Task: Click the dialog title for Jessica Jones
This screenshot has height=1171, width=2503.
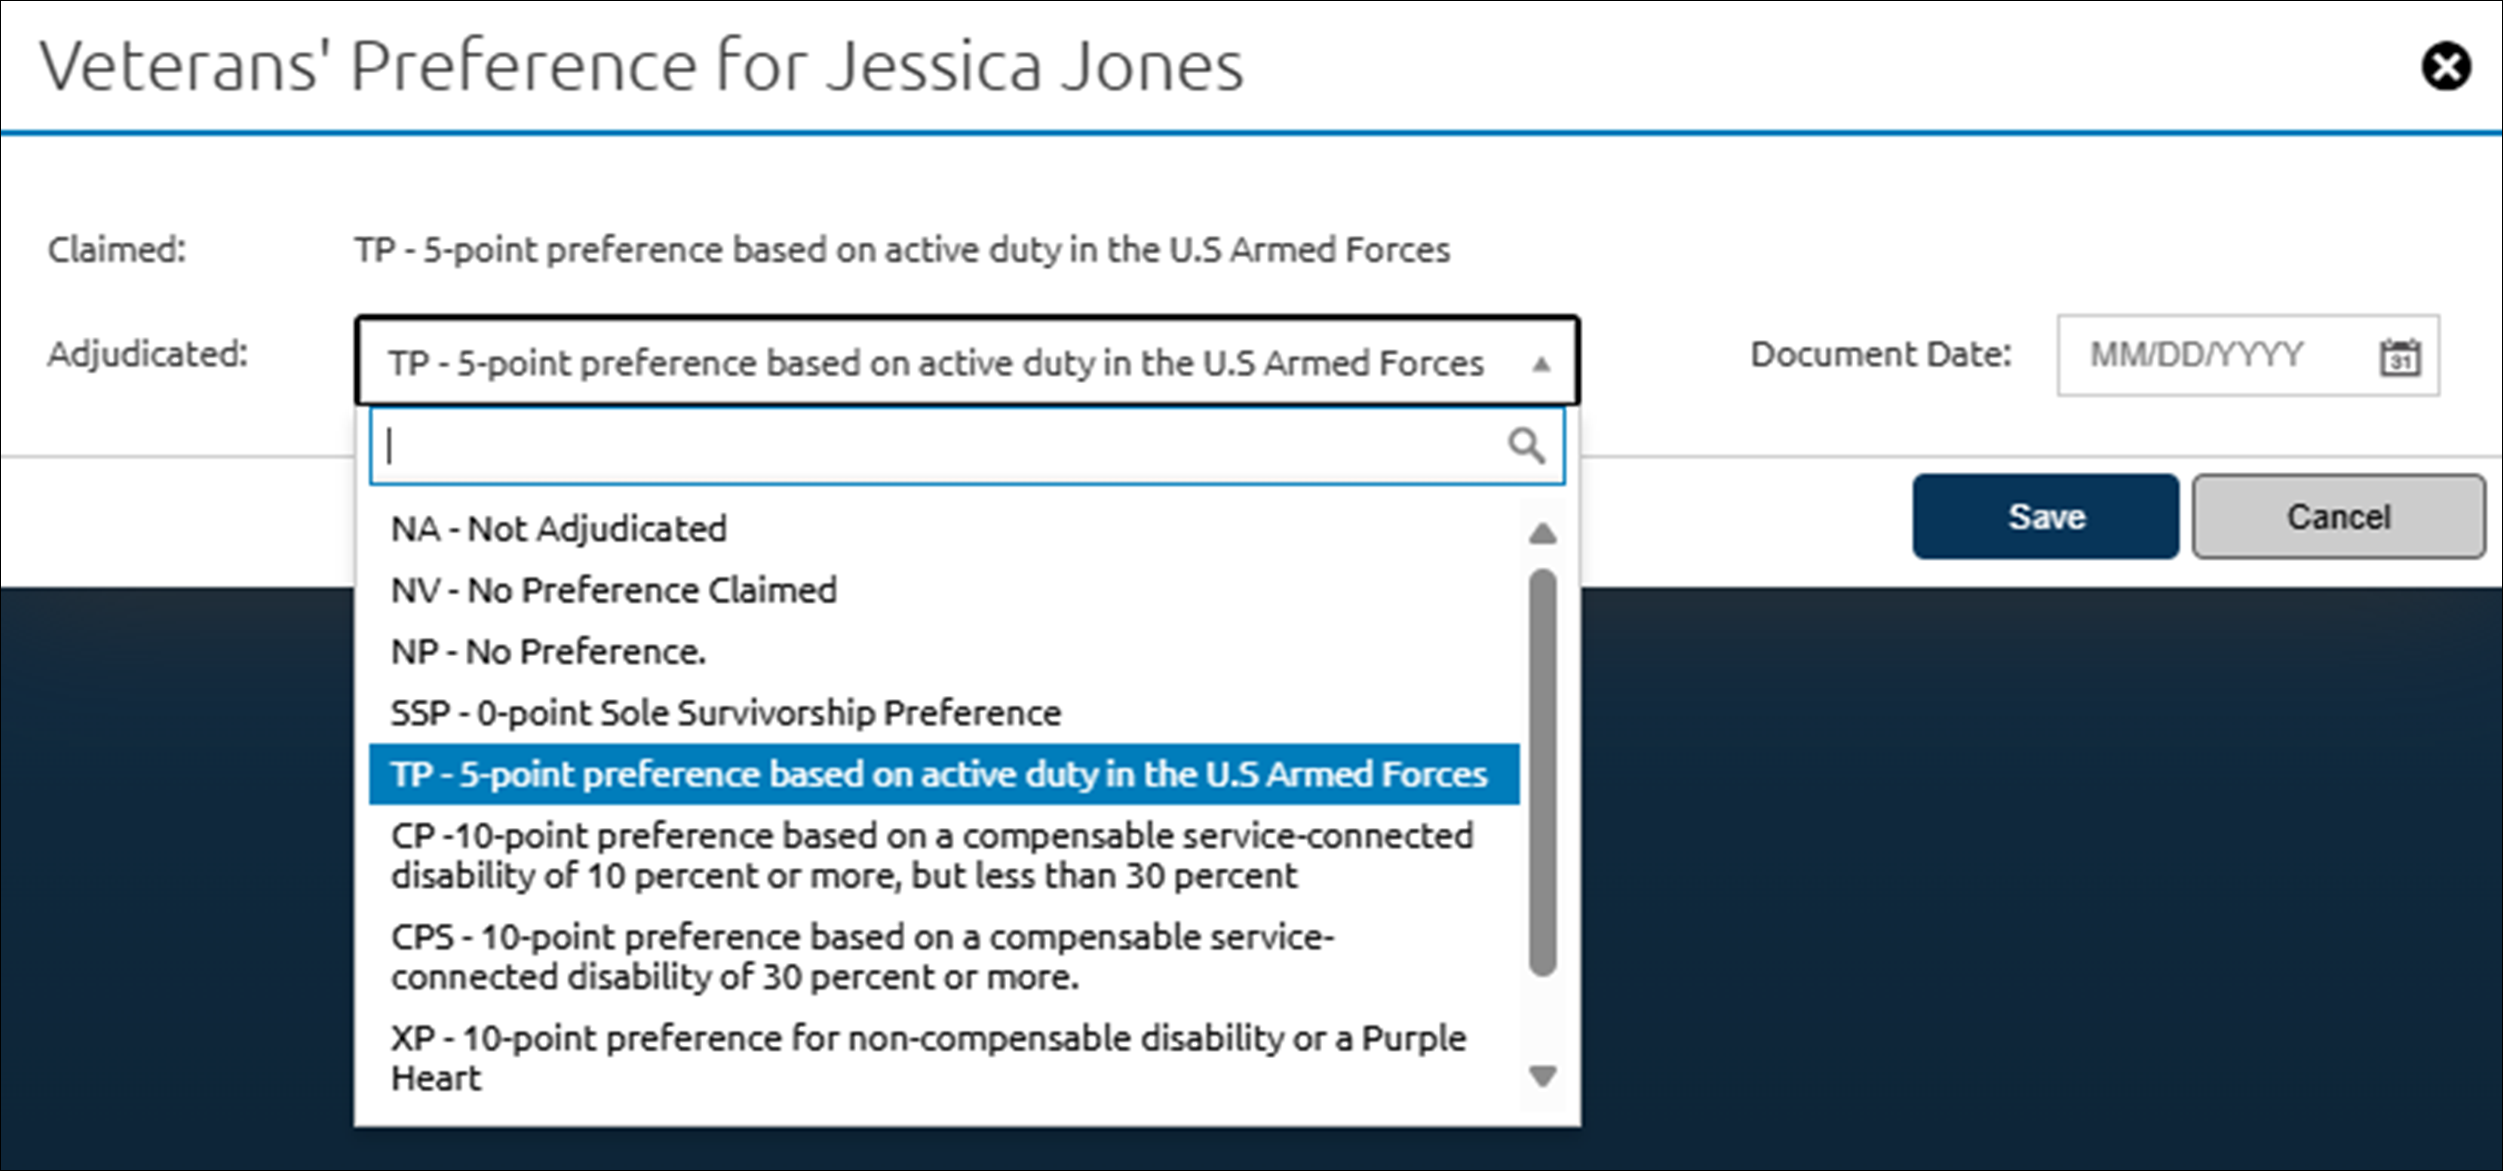Action: pos(641,66)
